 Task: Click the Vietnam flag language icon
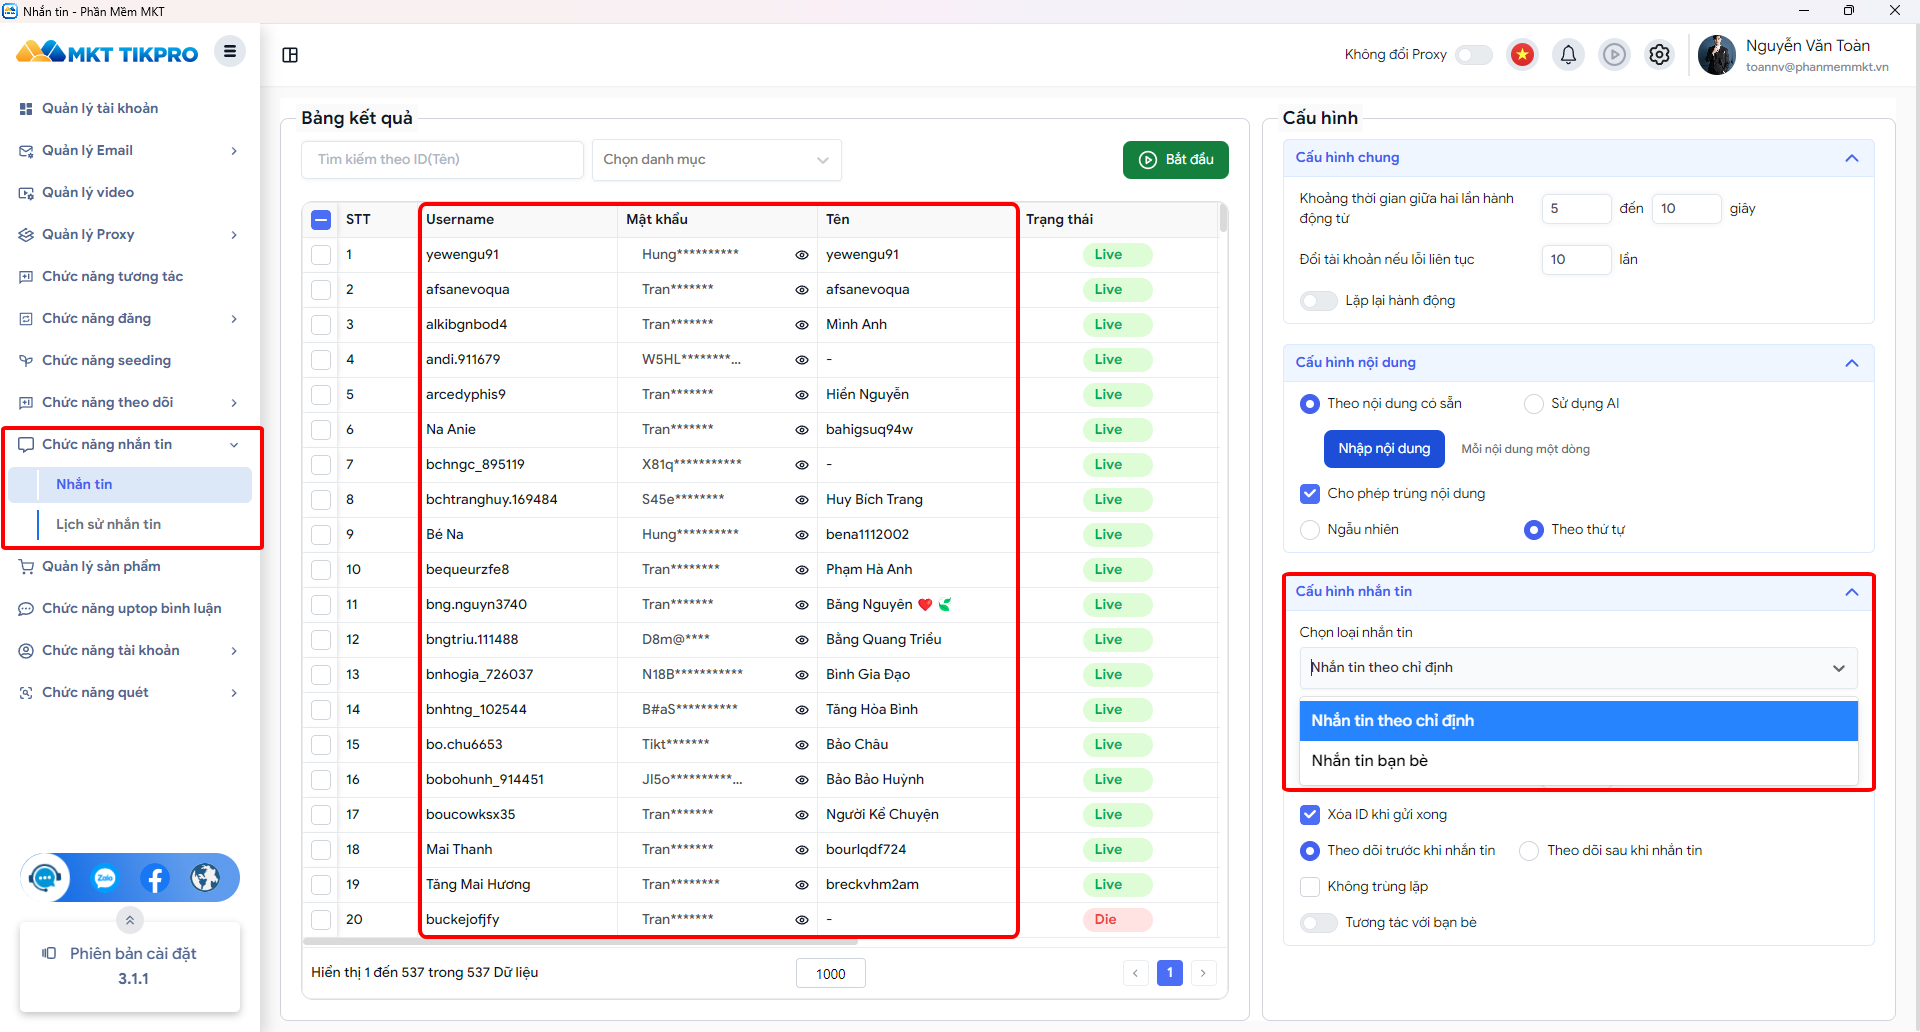[1522, 54]
